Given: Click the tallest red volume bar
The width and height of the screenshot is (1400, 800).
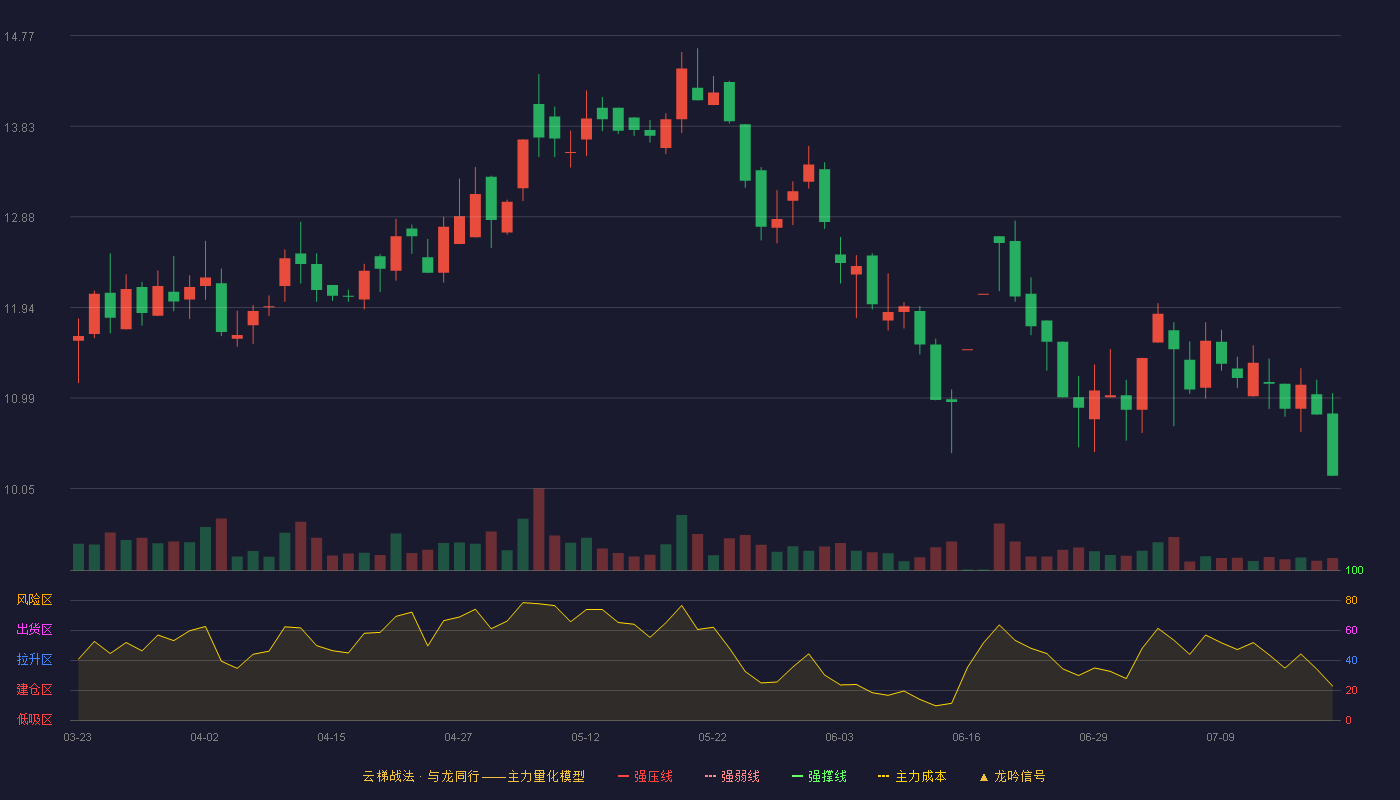Looking at the screenshot, I should pos(539,529).
